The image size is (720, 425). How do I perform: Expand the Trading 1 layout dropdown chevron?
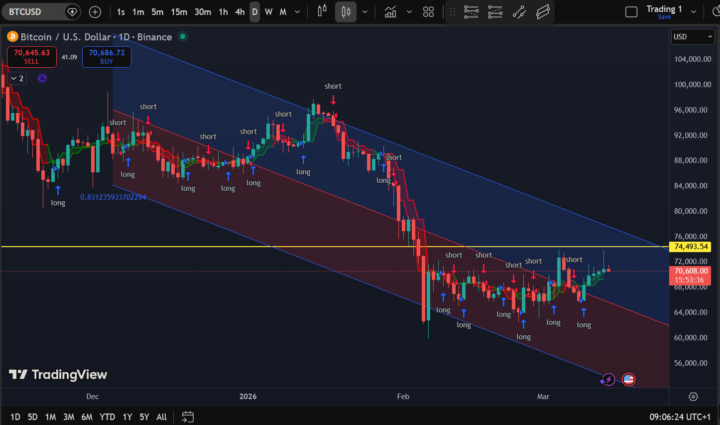pyautogui.click(x=693, y=12)
